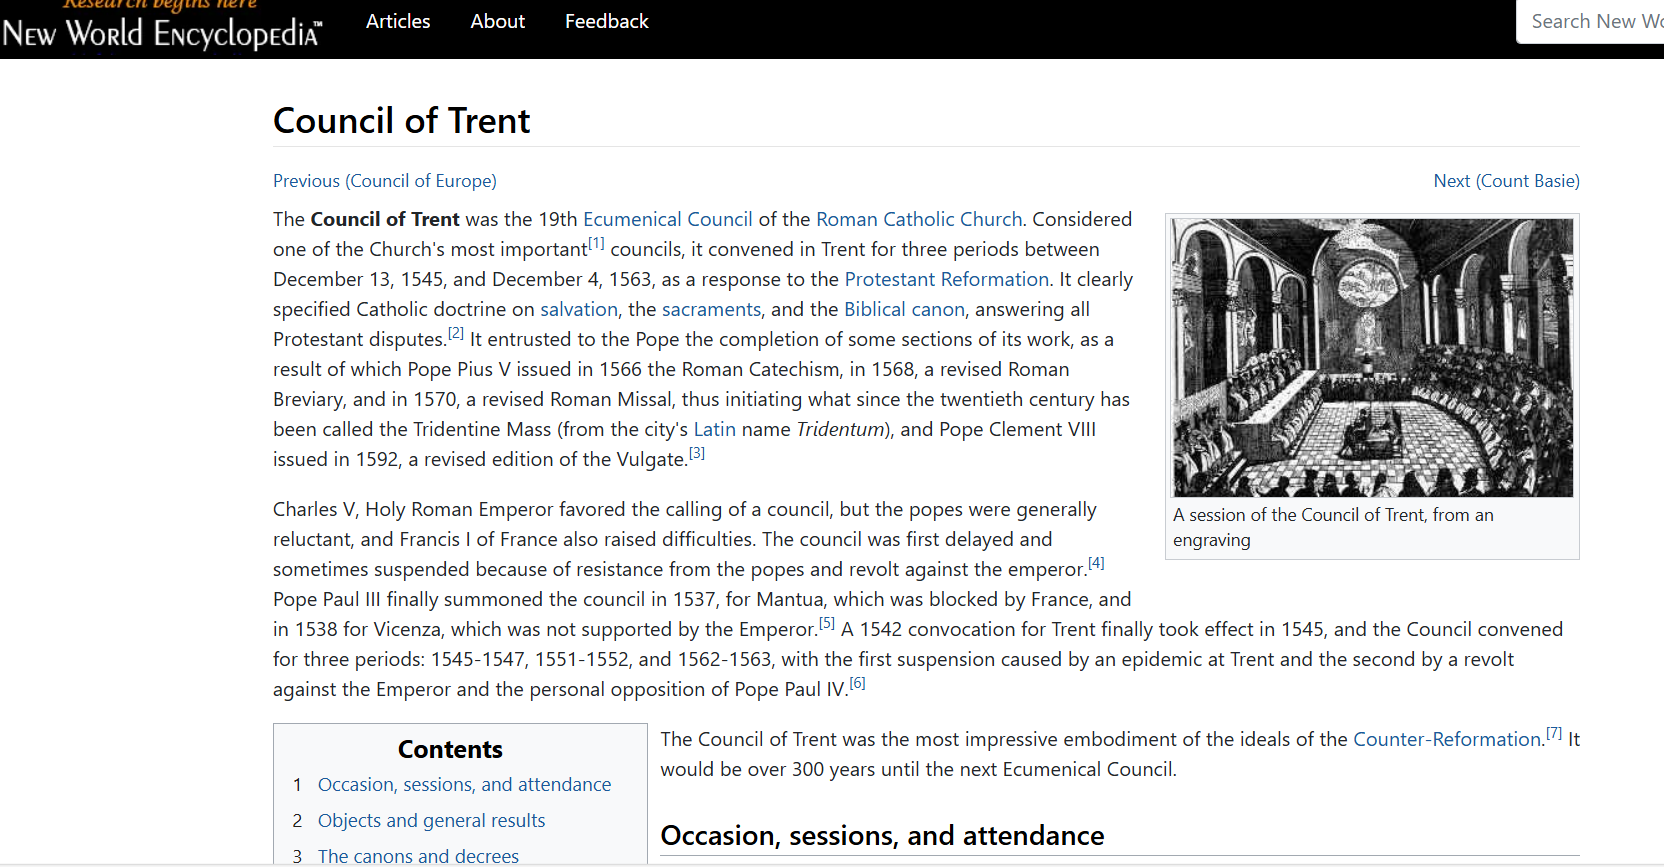Jump to footnote reference [3]
The width and height of the screenshot is (1664, 867).
697,453
